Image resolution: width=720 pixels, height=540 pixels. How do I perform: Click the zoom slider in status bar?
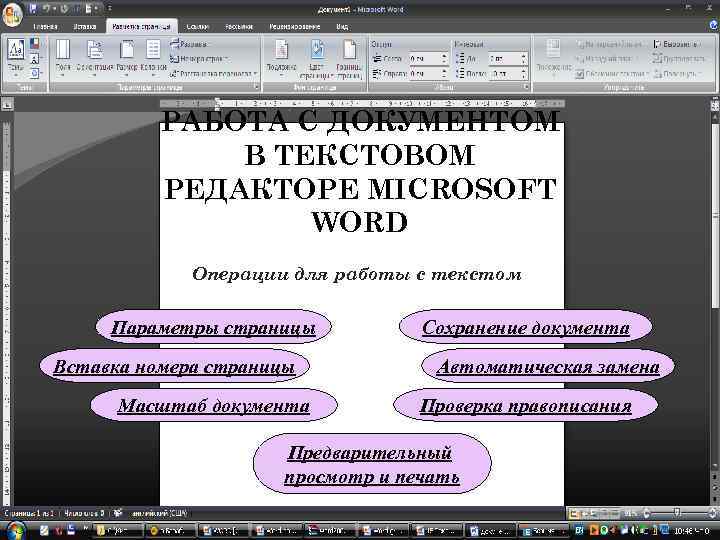[x=677, y=512]
